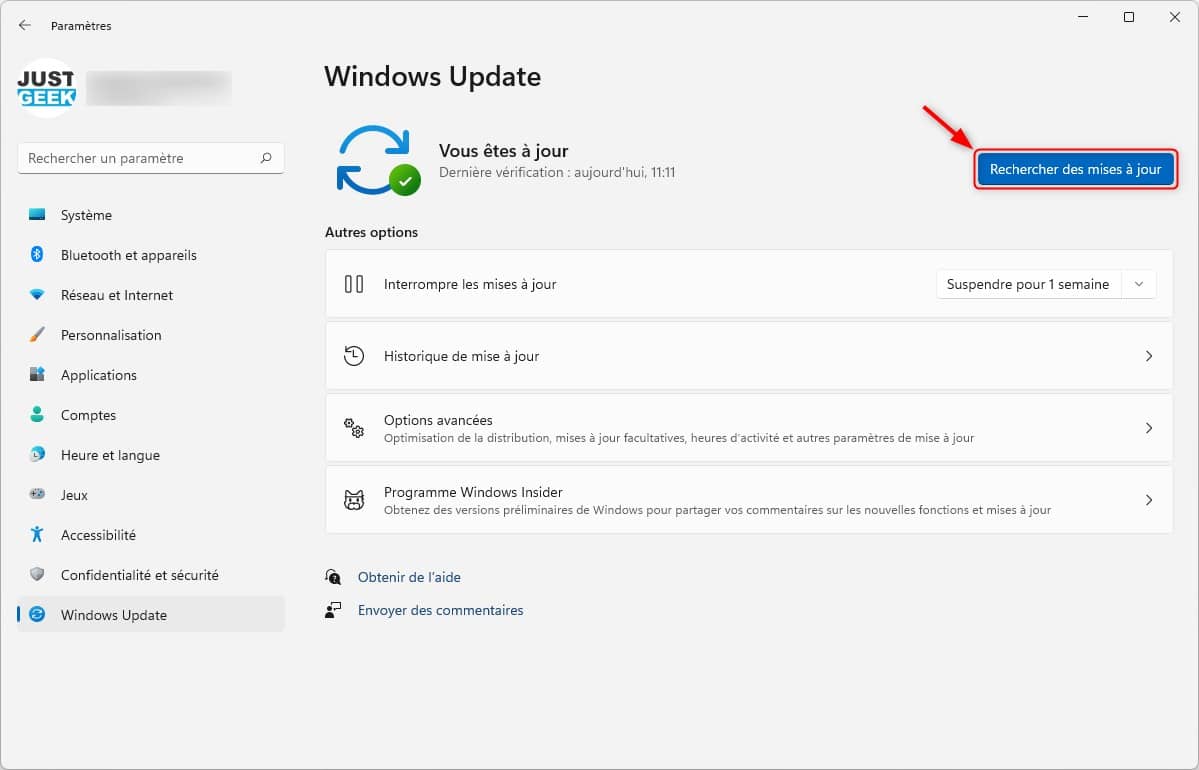This screenshot has width=1199, height=770.
Task: Go to Accessibilité
Action: point(151,534)
